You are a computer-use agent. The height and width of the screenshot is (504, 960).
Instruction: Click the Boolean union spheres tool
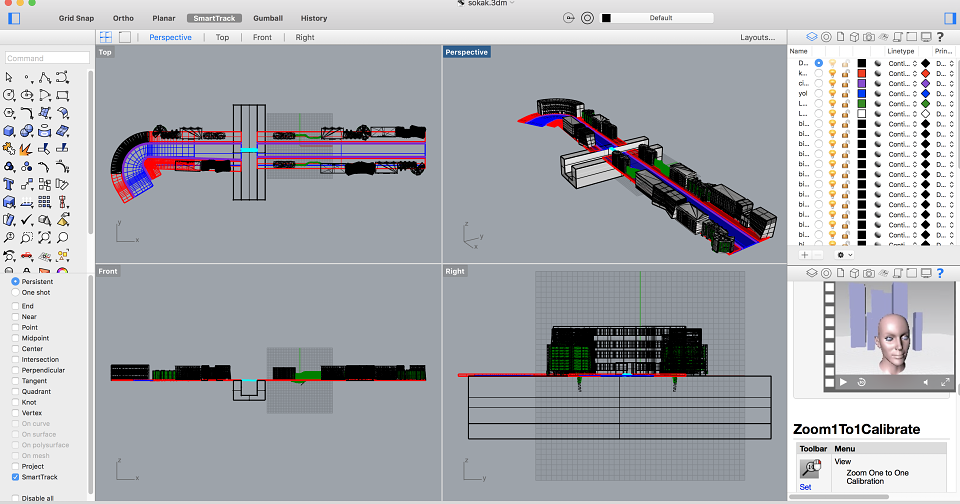27,130
